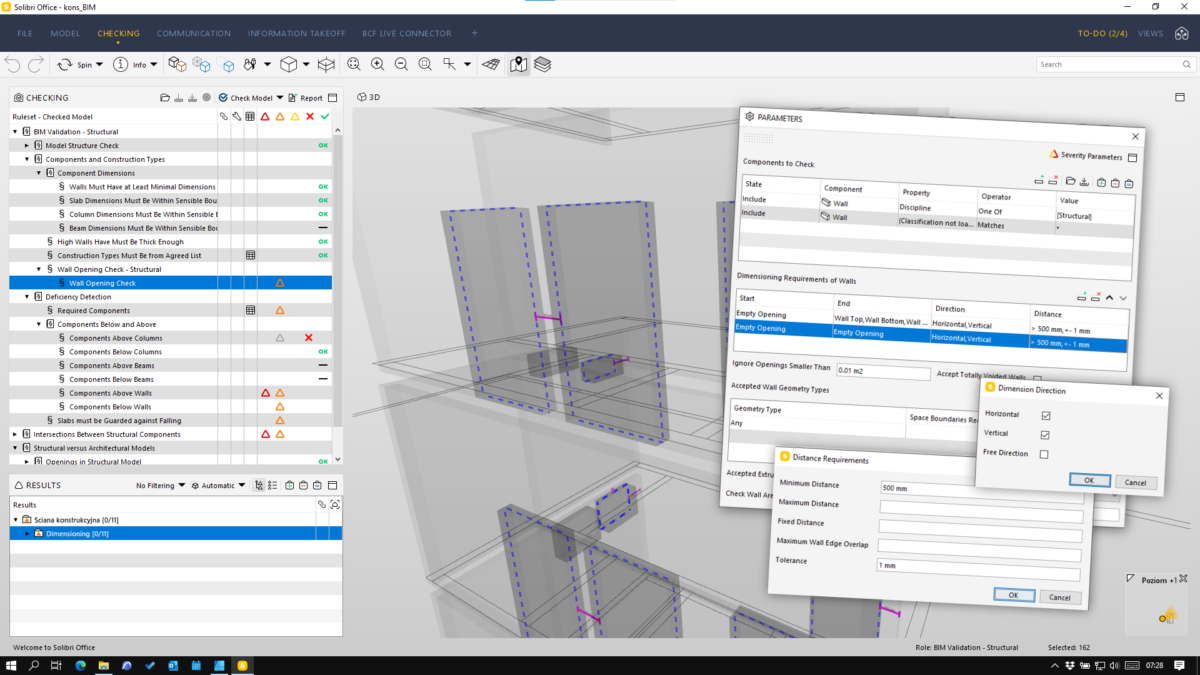Open the No Filtering dropdown
This screenshot has height=675, width=1200.
click(x=161, y=486)
